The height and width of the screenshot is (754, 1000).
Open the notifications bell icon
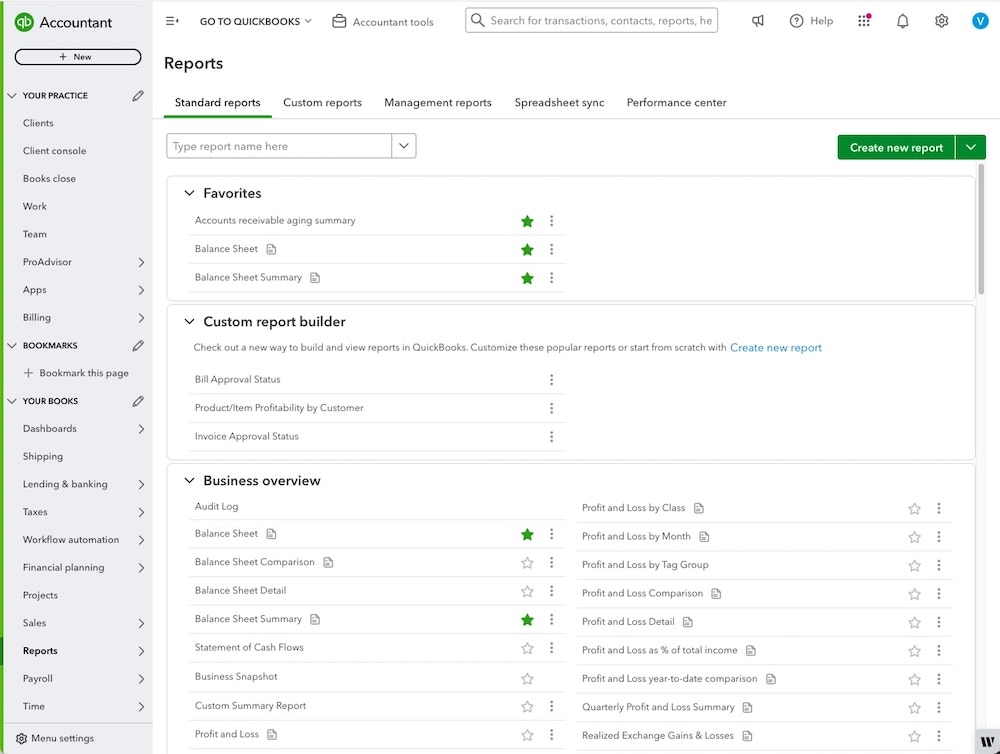[902, 19]
